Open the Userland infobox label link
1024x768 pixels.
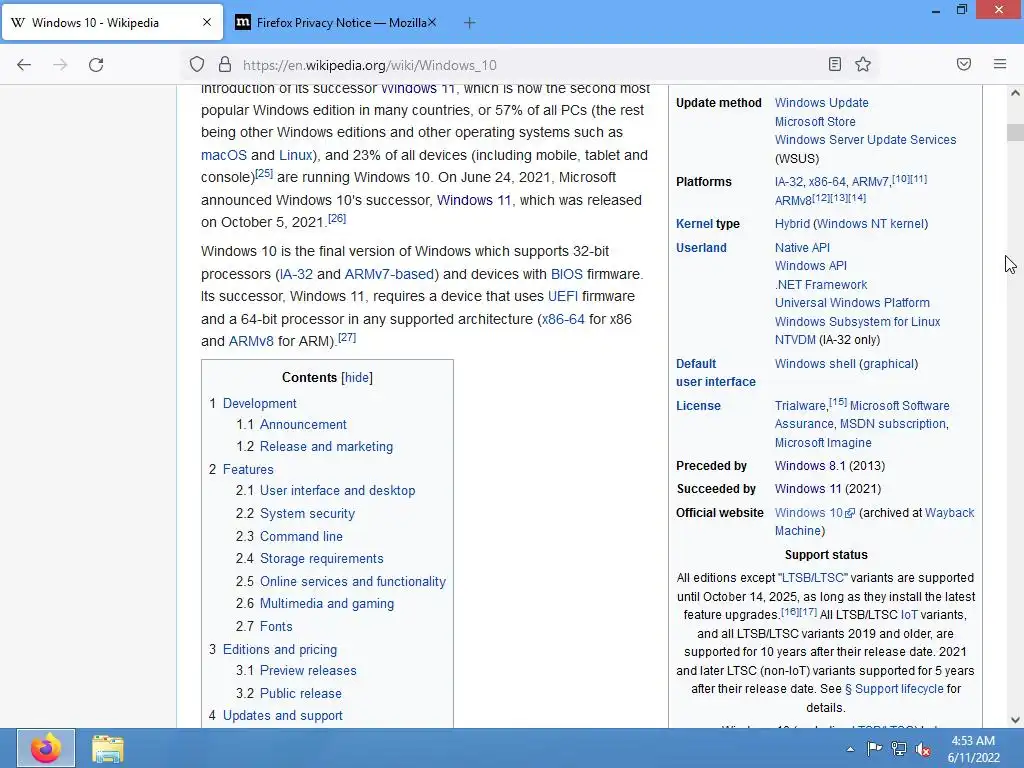click(x=701, y=248)
